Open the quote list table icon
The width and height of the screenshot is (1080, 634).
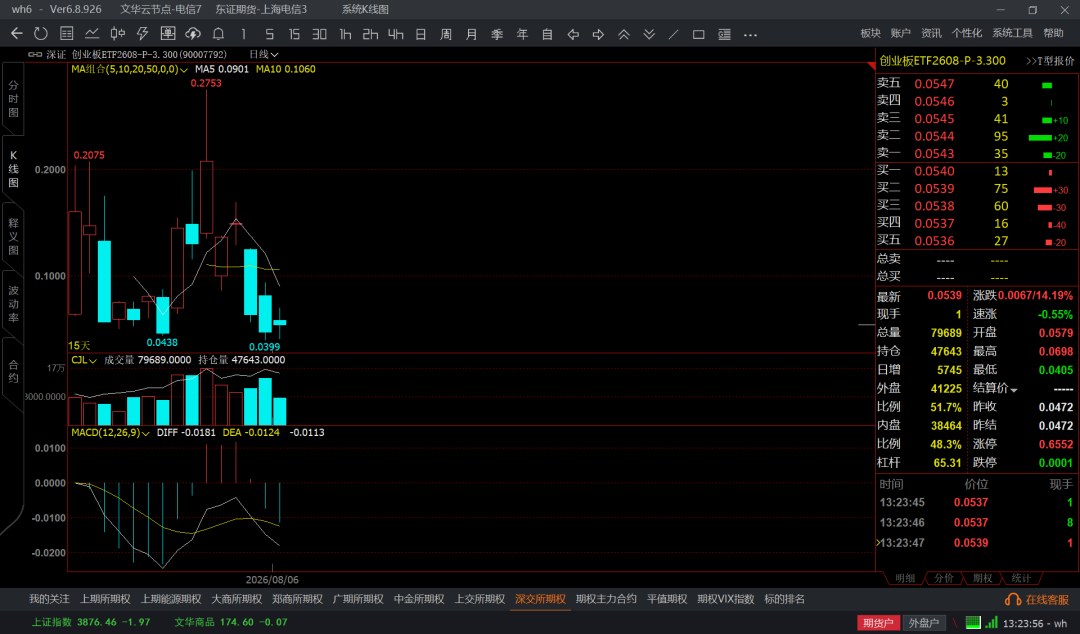(67, 33)
